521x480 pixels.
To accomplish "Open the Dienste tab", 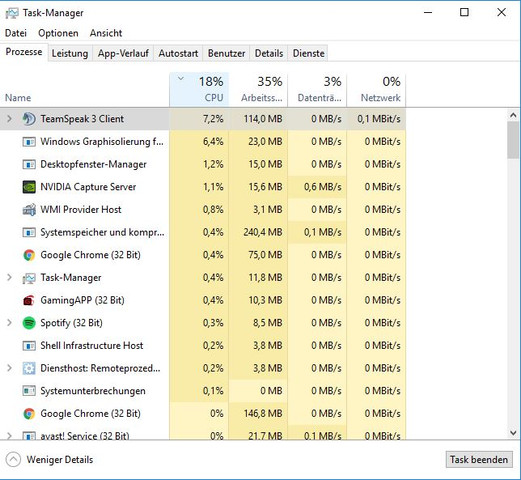I will 308,53.
